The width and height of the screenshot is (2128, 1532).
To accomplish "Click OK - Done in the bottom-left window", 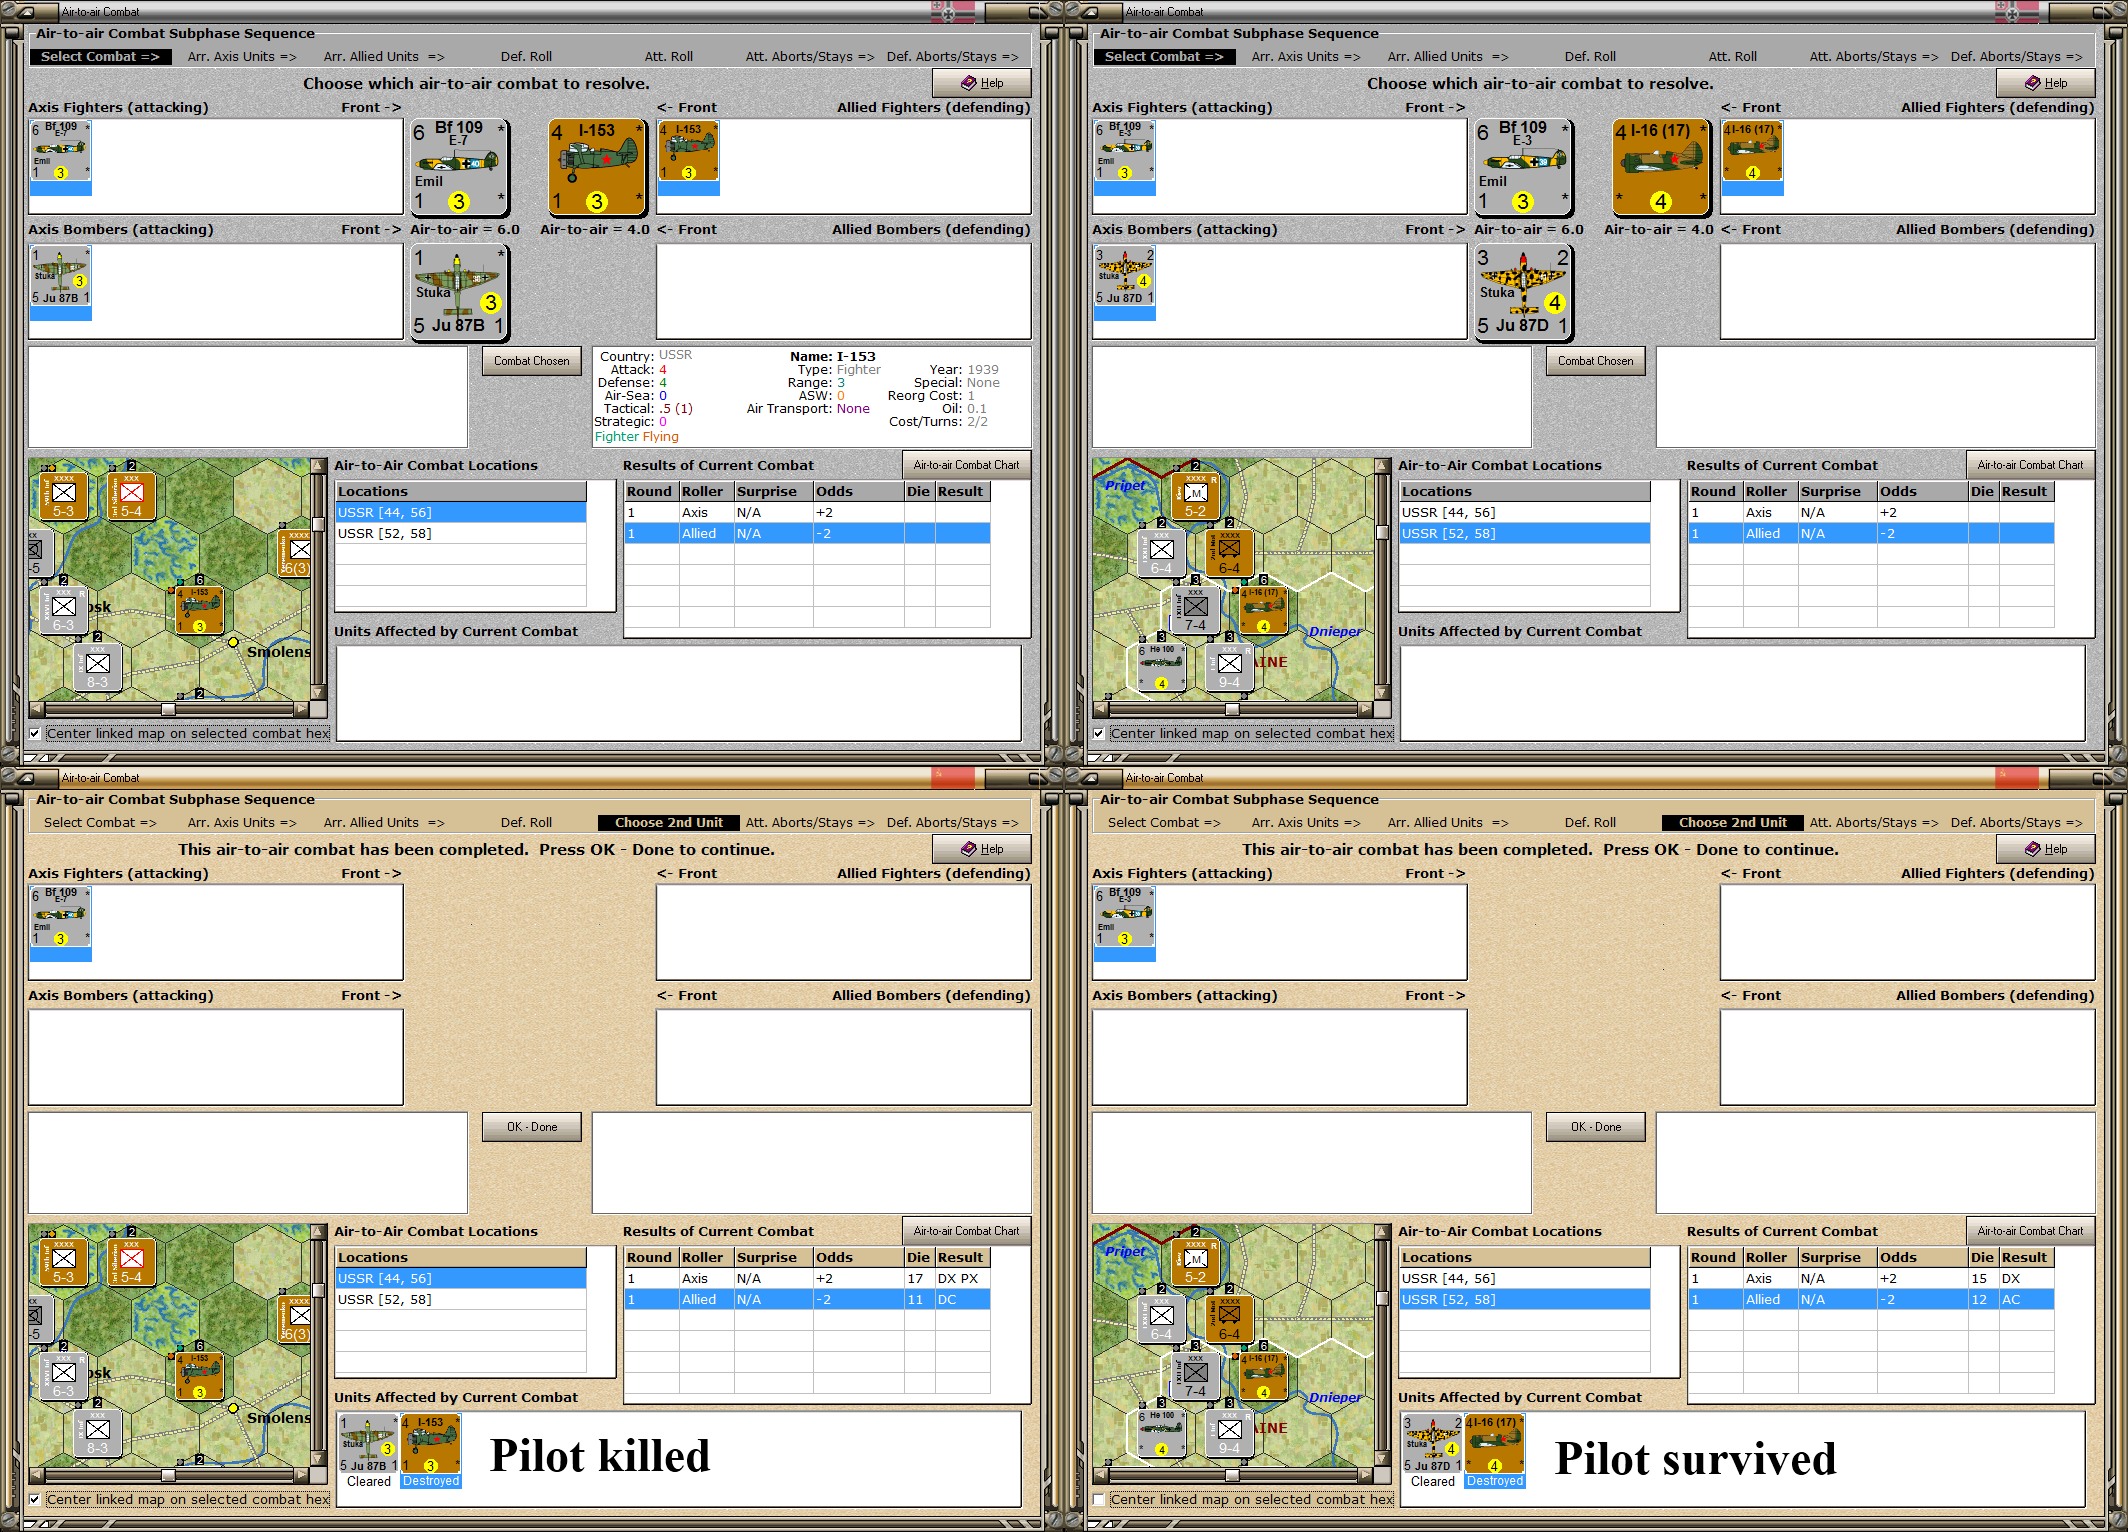I will click(x=532, y=1127).
